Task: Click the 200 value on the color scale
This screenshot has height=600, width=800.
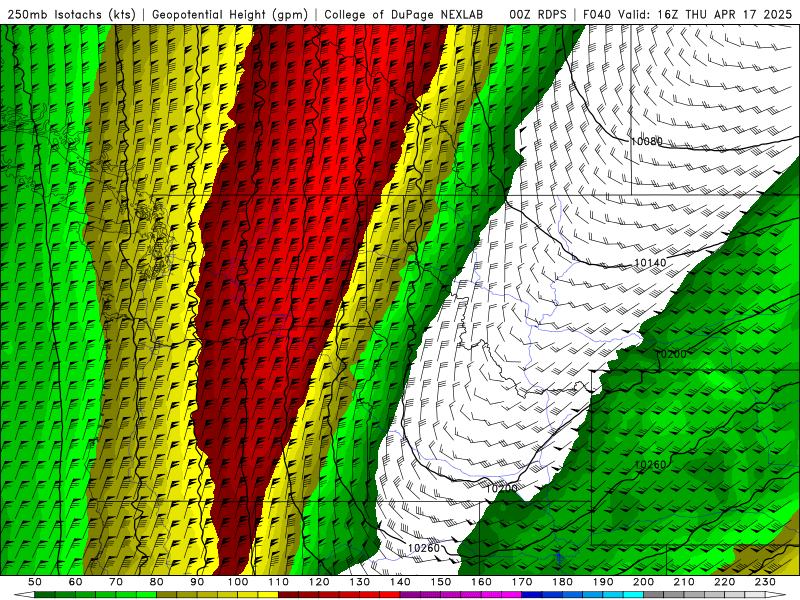Action: (x=643, y=582)
